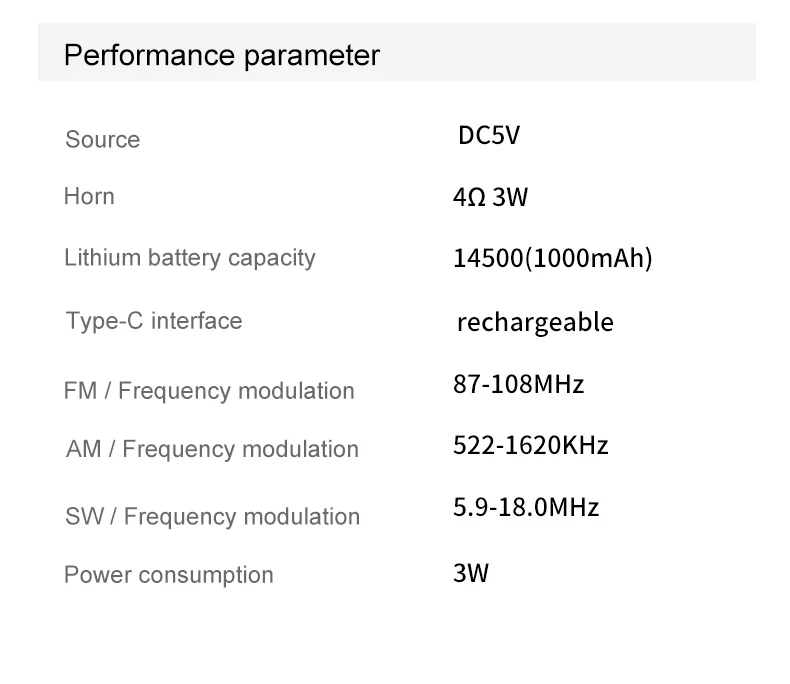Click the 'SW / Frequency modulation' label
This screenshot has width=790, height=684.
[212, 517]
